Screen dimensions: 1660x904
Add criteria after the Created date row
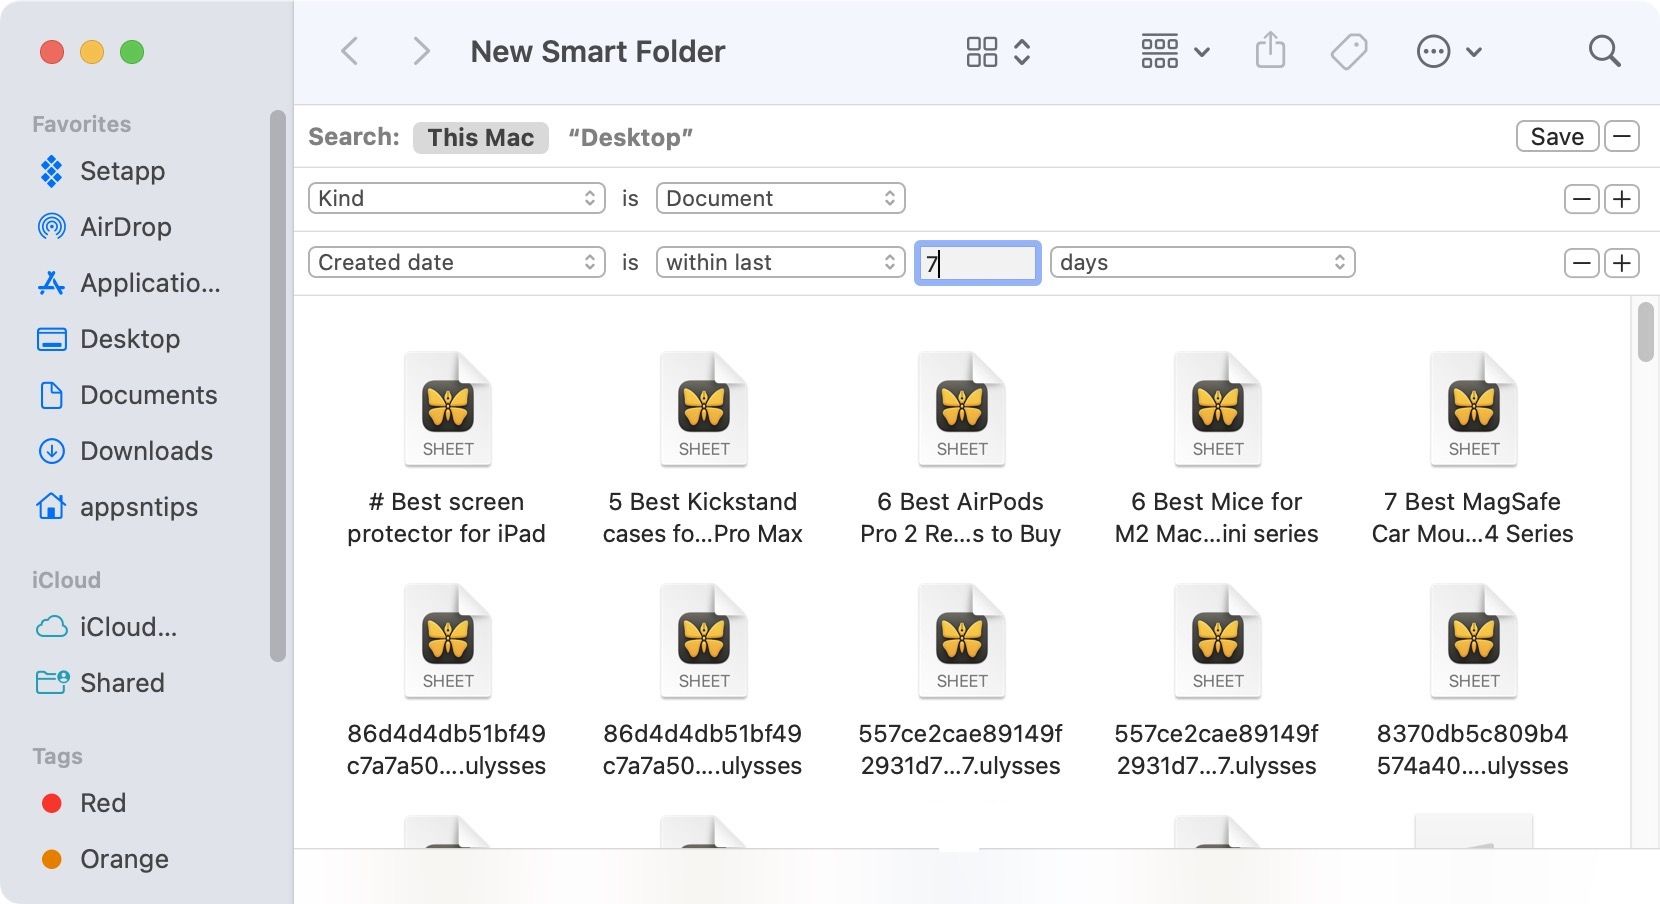[x=1621, y=263]
